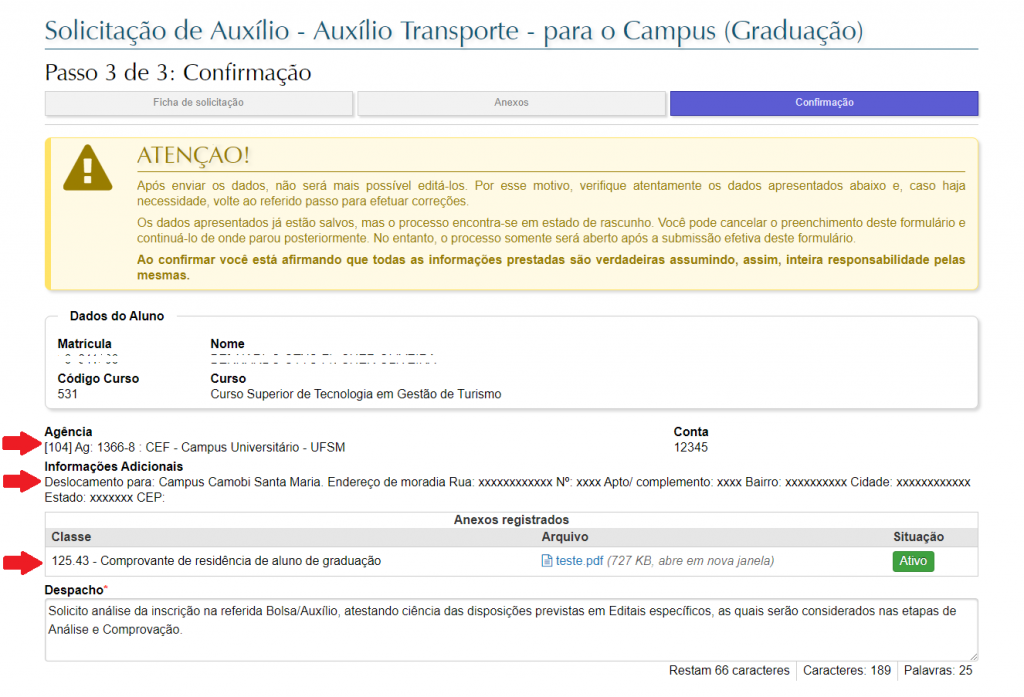This screenshot has height=697, width=1024.
Task: Click the red arrow beside the attachment row
Action: click(x=22, y=563)
